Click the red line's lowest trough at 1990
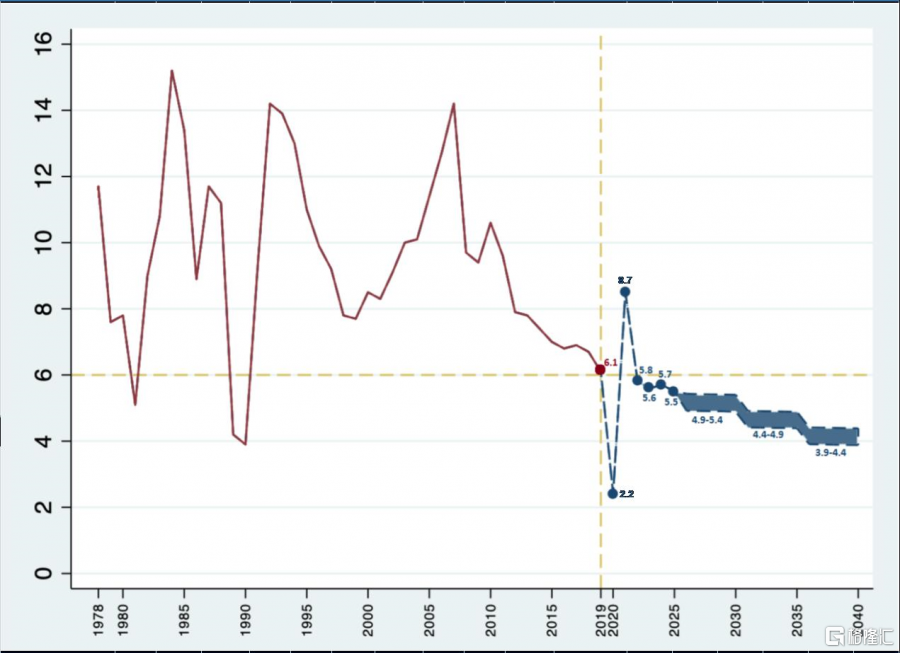Viewport: 900px width, 653px height. (245, 444)
